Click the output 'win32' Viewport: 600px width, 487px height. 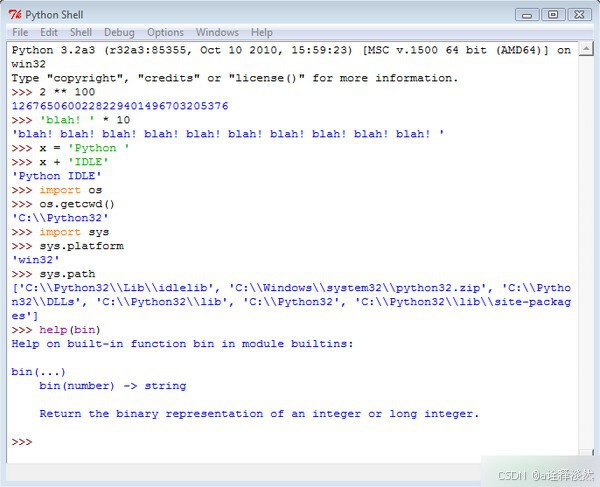point(36,260)
